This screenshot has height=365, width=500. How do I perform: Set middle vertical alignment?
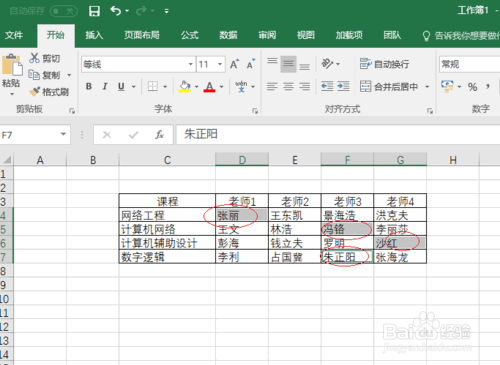[288, 64]
